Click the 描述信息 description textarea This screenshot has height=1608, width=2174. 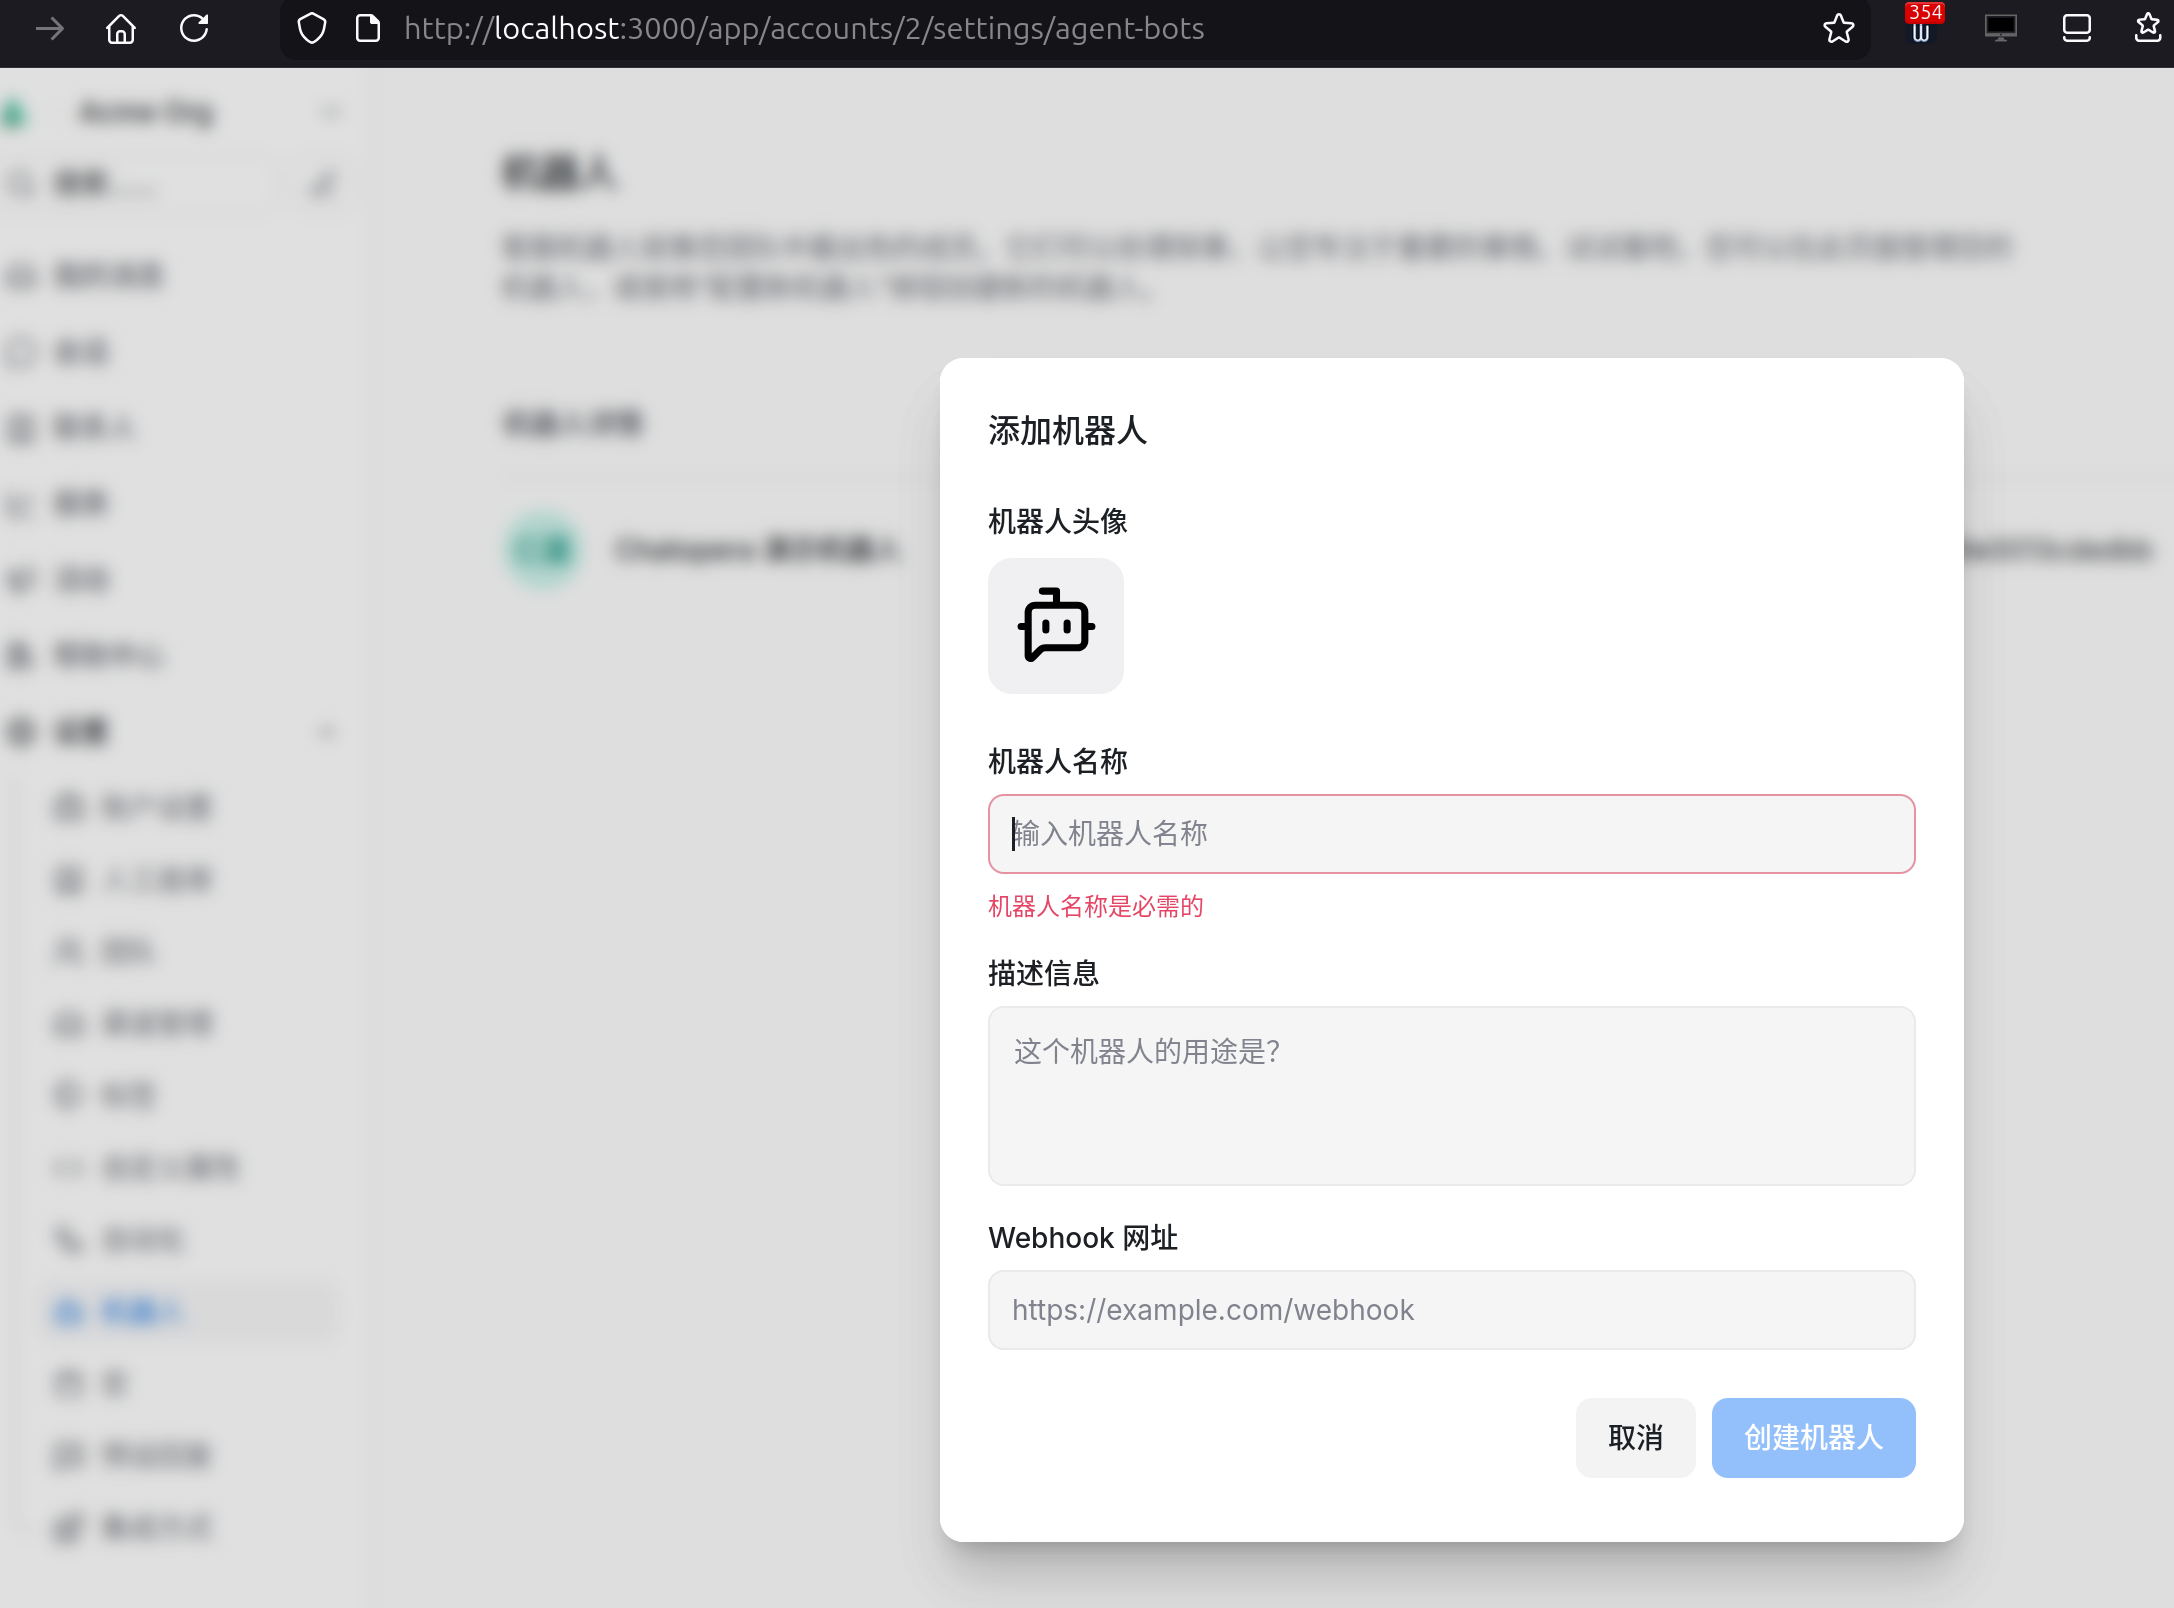coord(1451,1095)
